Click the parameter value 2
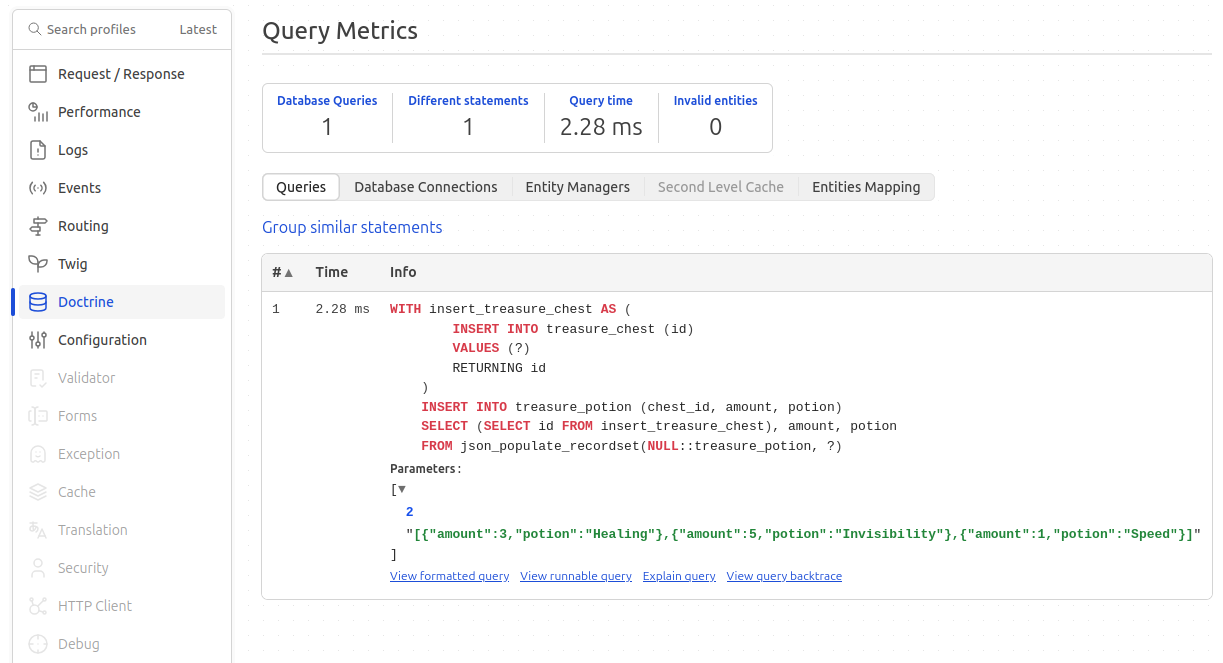The image size is (1223, 663). (410, 512)
